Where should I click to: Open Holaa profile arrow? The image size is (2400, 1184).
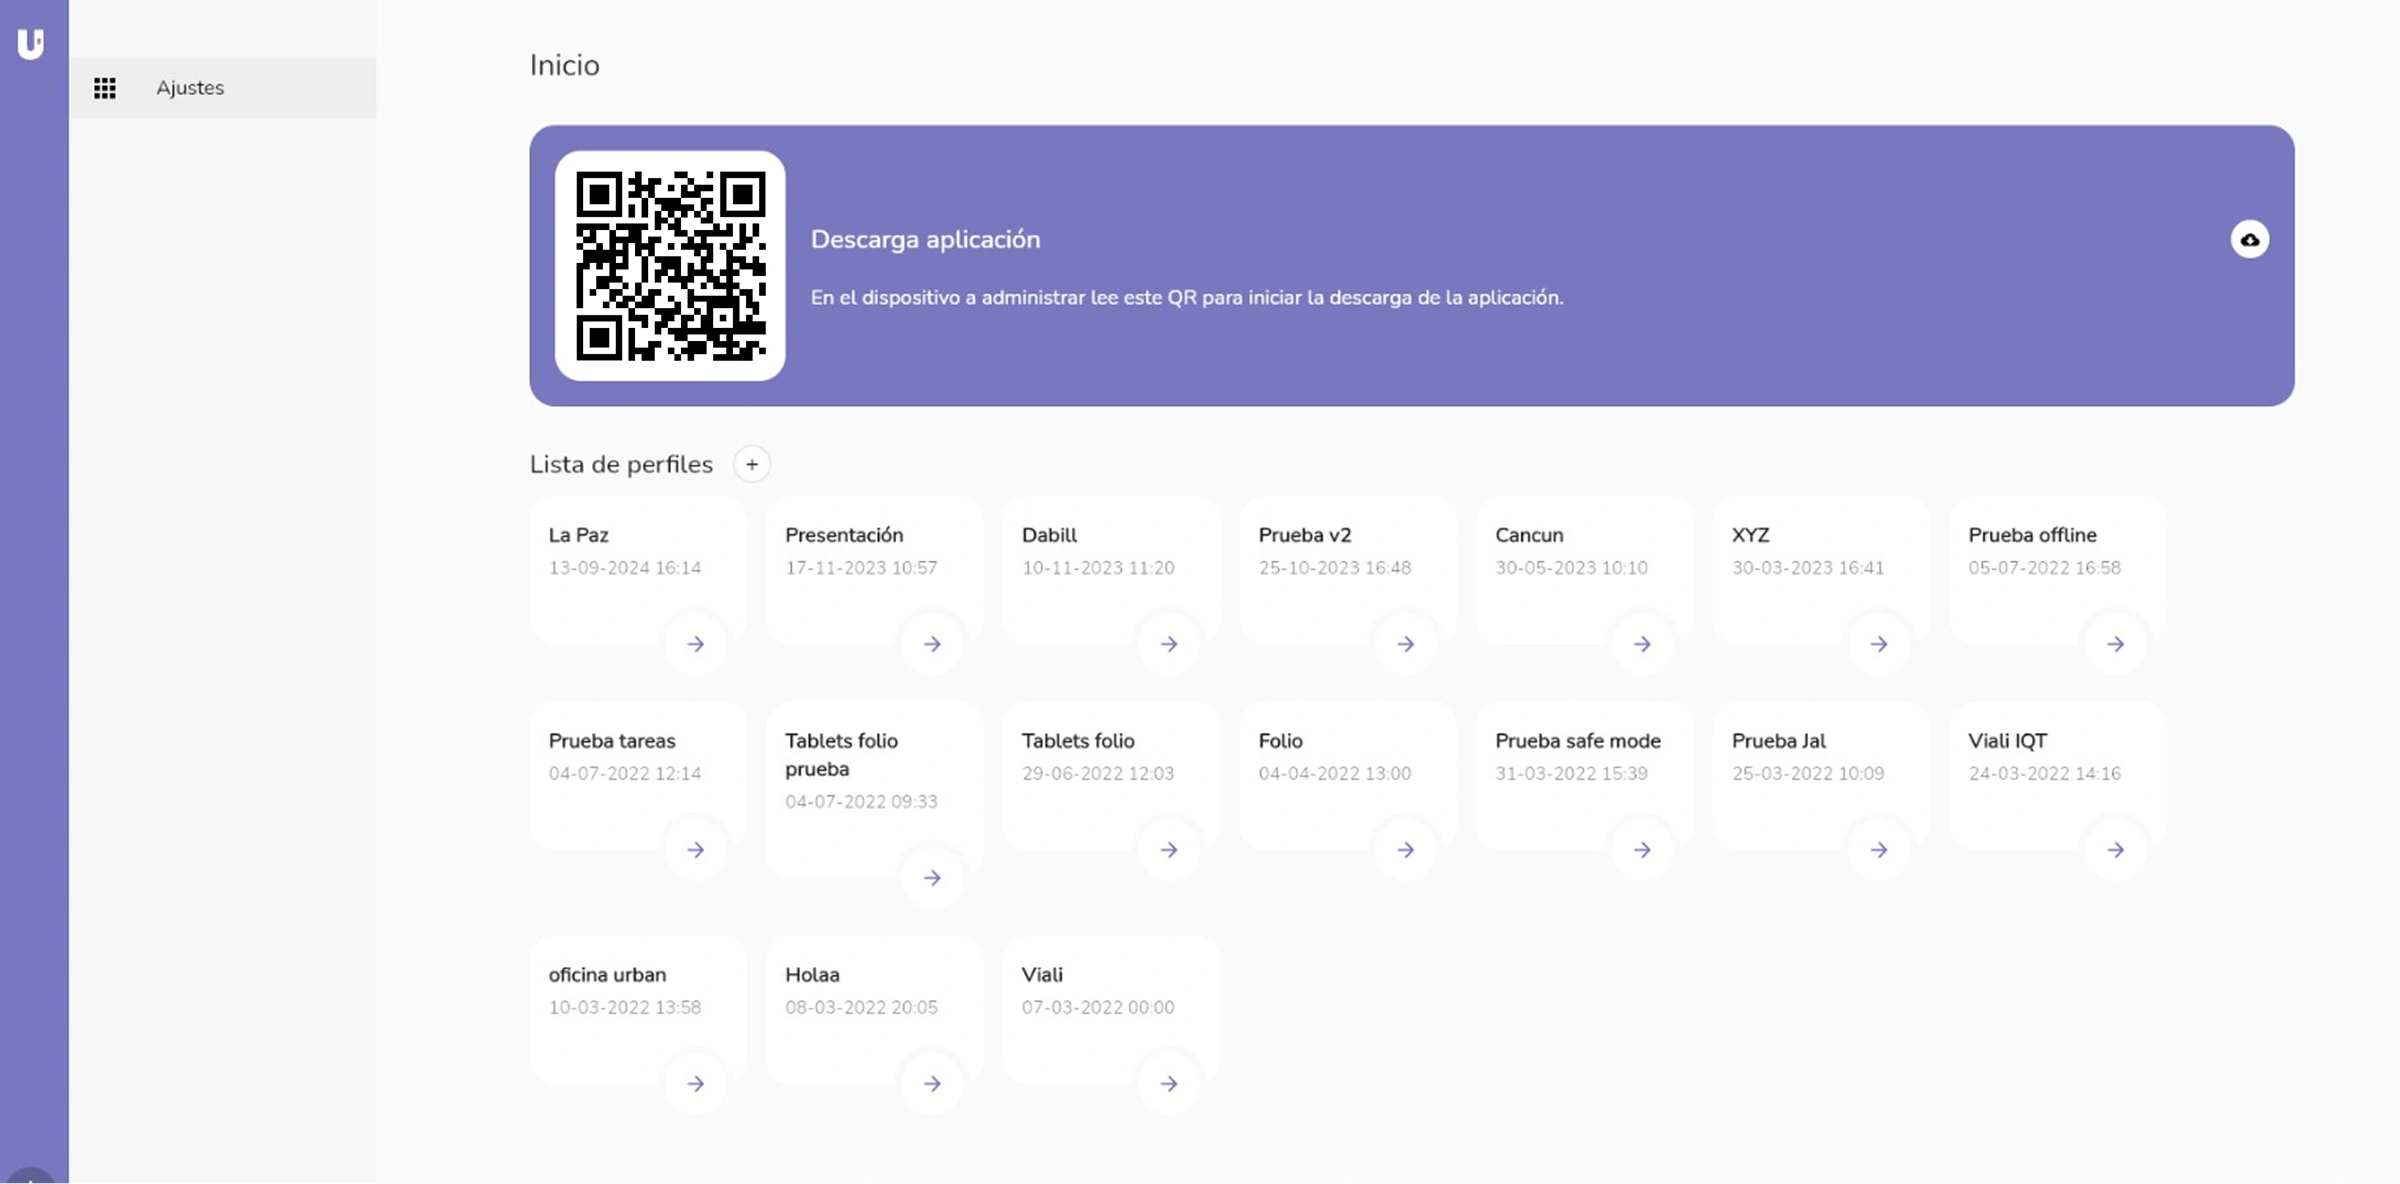pyautogui.click(x=931, y=1084)
